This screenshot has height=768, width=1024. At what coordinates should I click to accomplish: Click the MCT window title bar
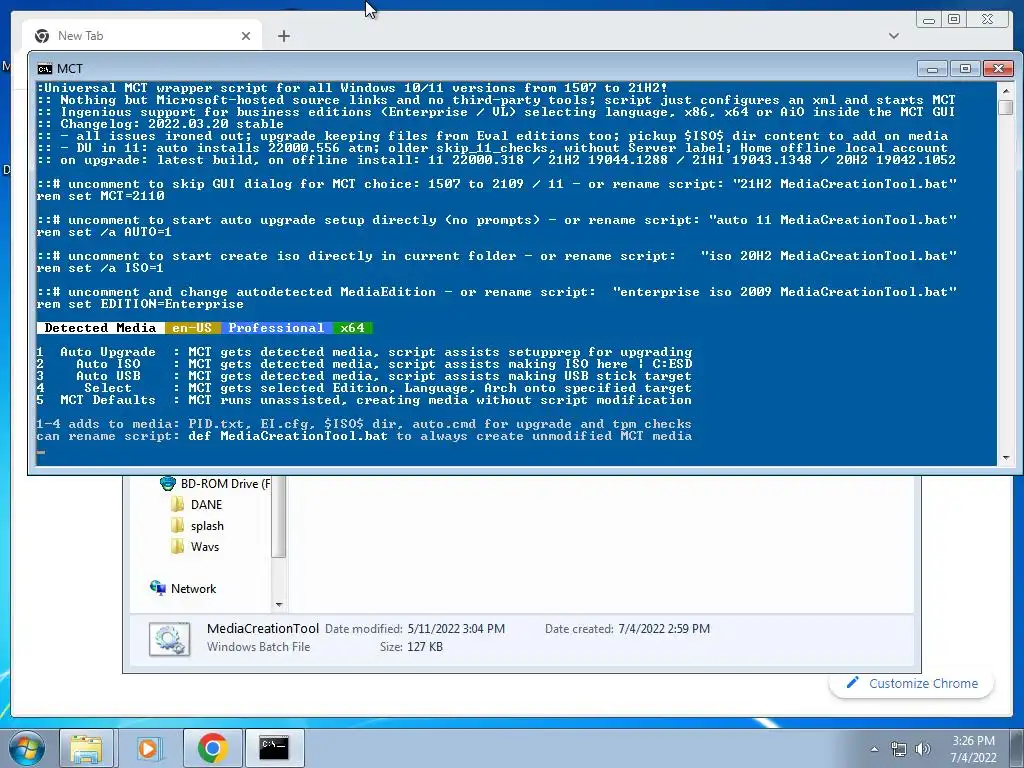click(483, 69)
